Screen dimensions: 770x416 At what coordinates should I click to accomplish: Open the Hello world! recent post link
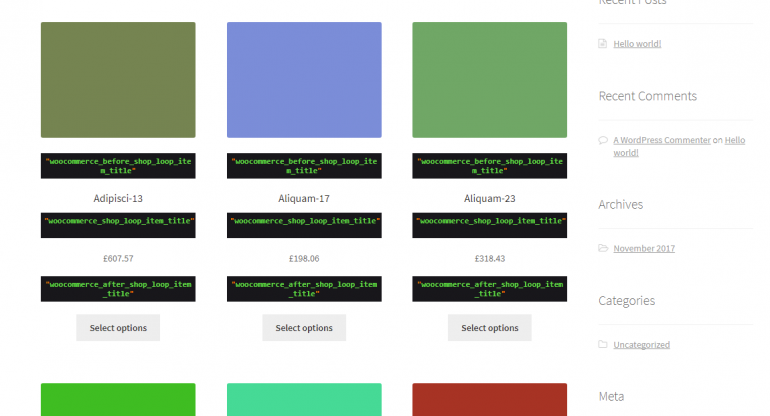(637, 44)
